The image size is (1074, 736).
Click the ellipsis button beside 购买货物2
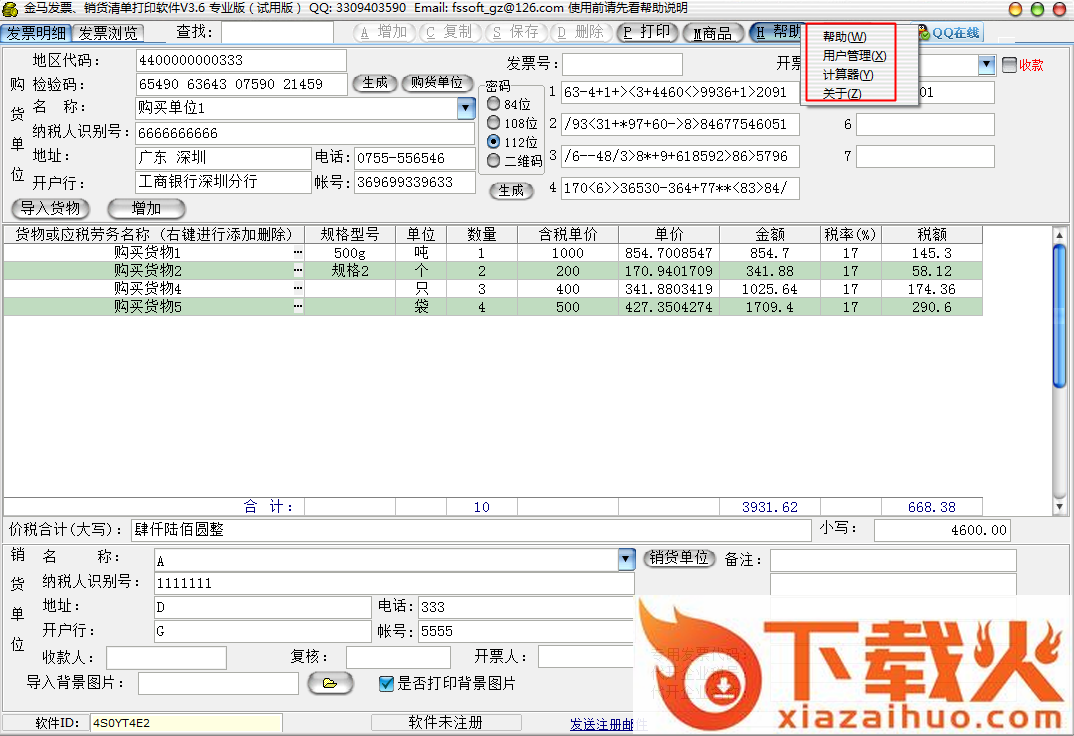click(x=297, y=271)
